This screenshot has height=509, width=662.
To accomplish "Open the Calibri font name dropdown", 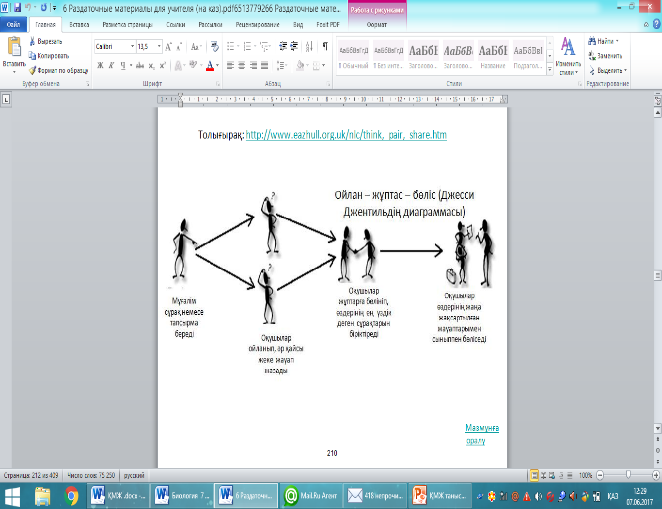I will (x=132, y=46).
